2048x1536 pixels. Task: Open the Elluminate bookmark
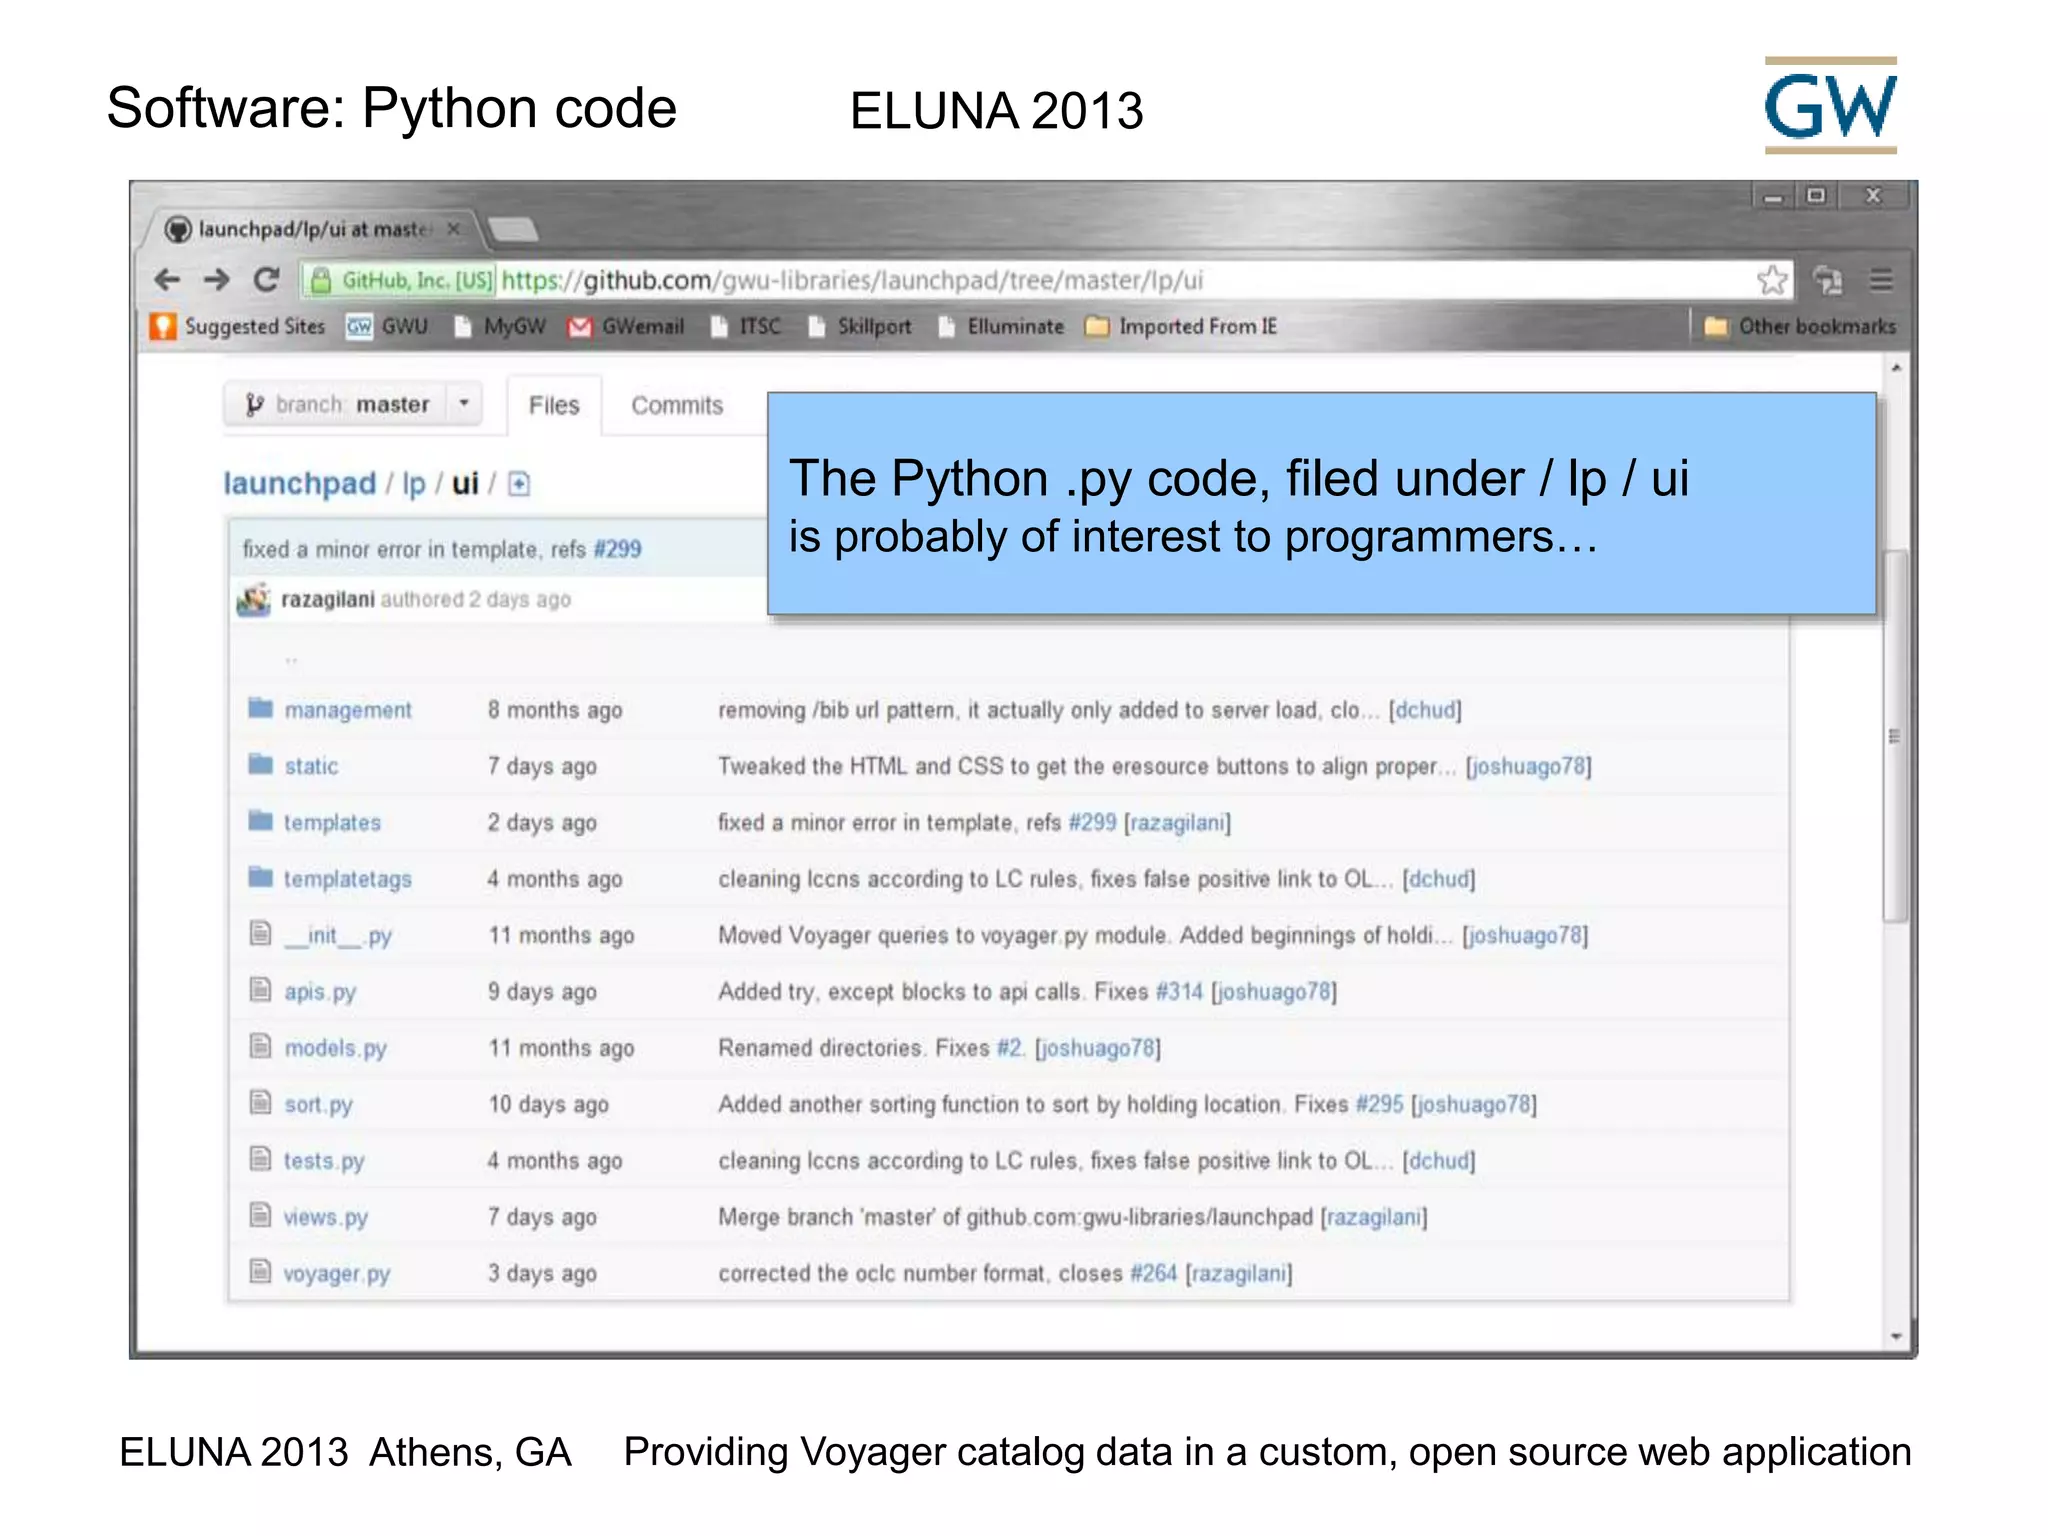click(1001, 327)
